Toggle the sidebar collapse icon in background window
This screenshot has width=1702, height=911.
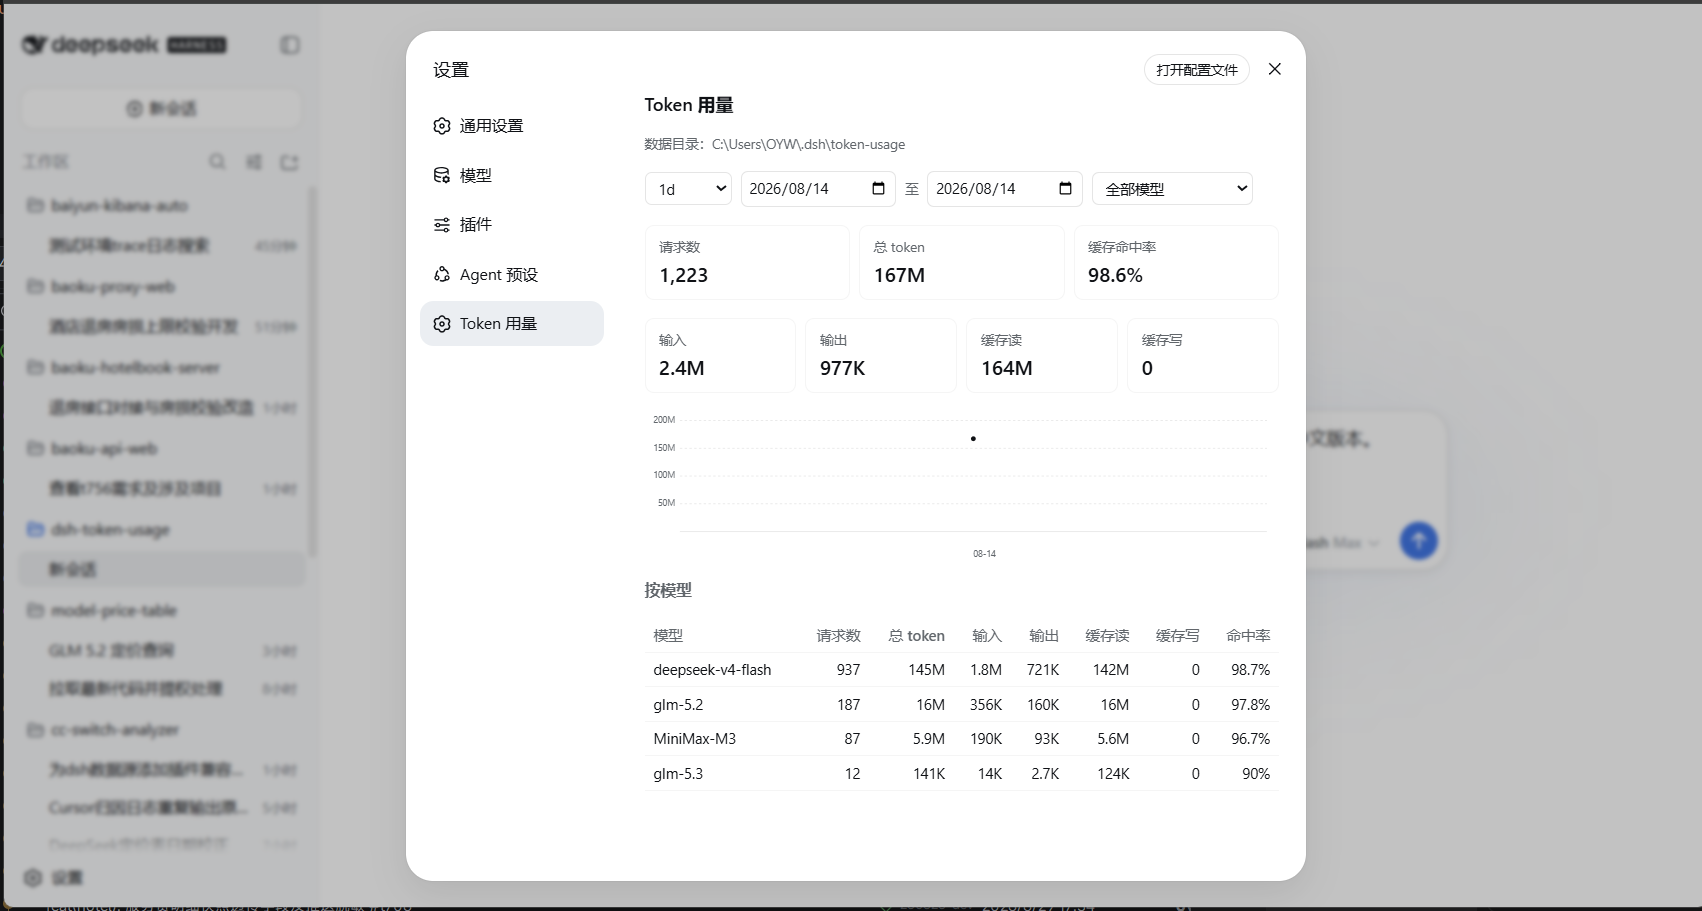click(290, 45)
